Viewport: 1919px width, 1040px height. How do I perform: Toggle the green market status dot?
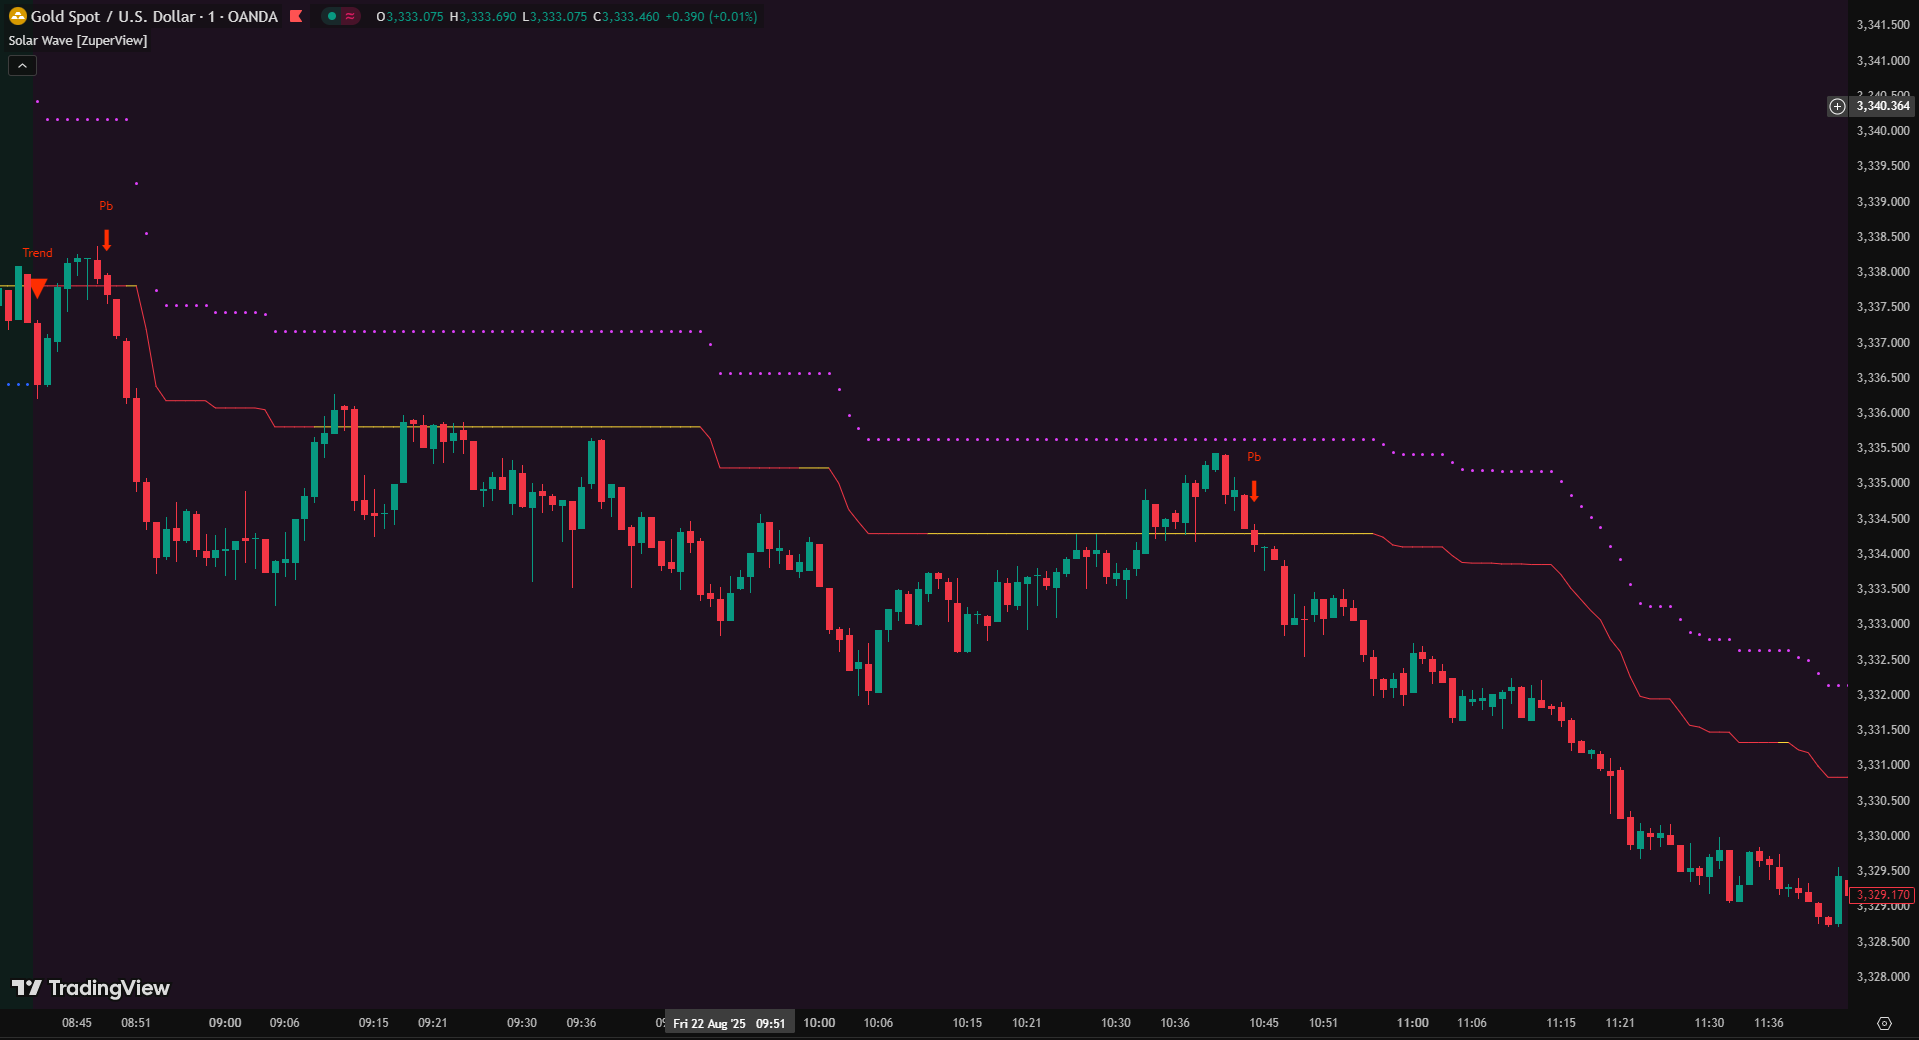[x=332, y=16]
